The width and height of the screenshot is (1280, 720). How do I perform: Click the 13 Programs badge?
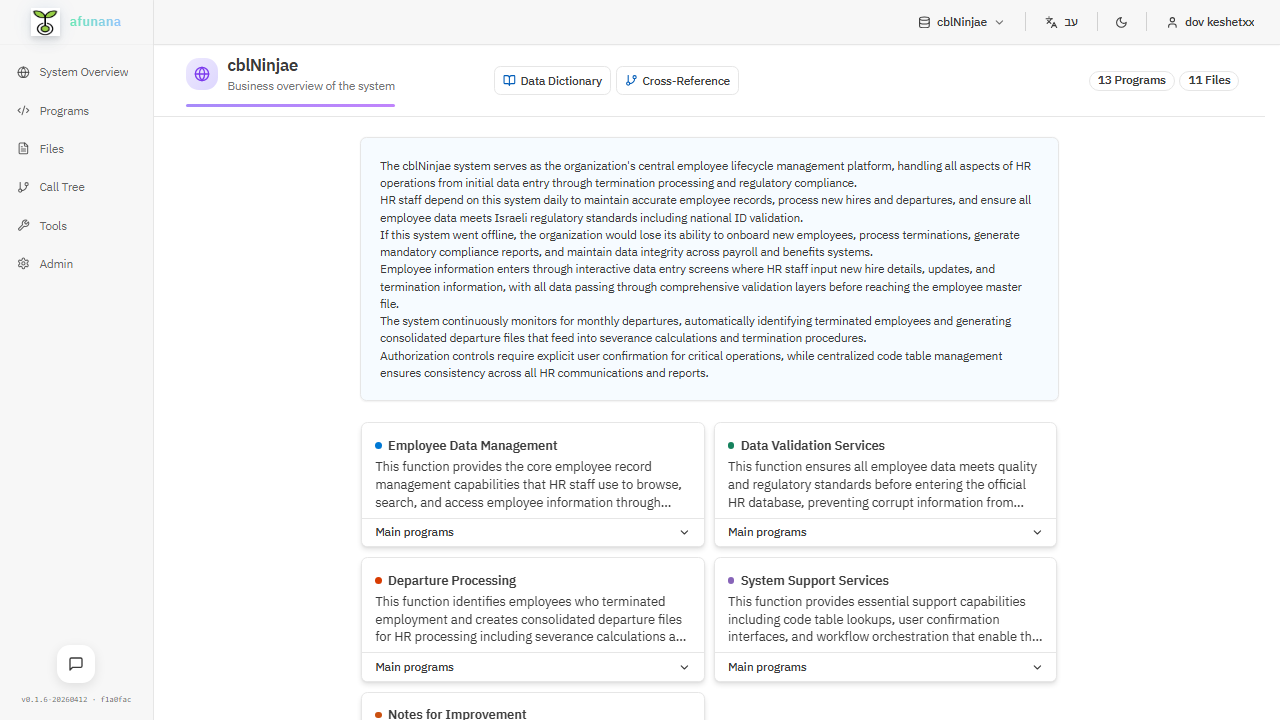point(1131,80)
